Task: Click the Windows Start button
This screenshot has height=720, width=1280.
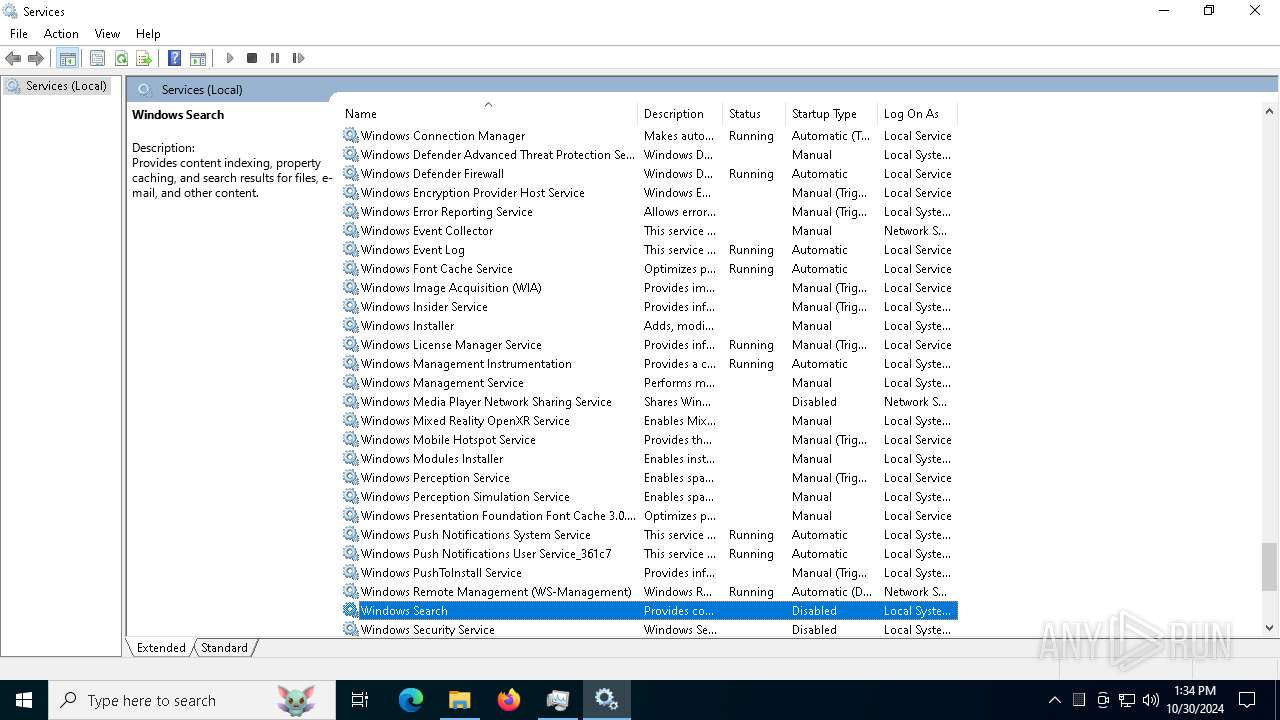Action: coord(24,700)
